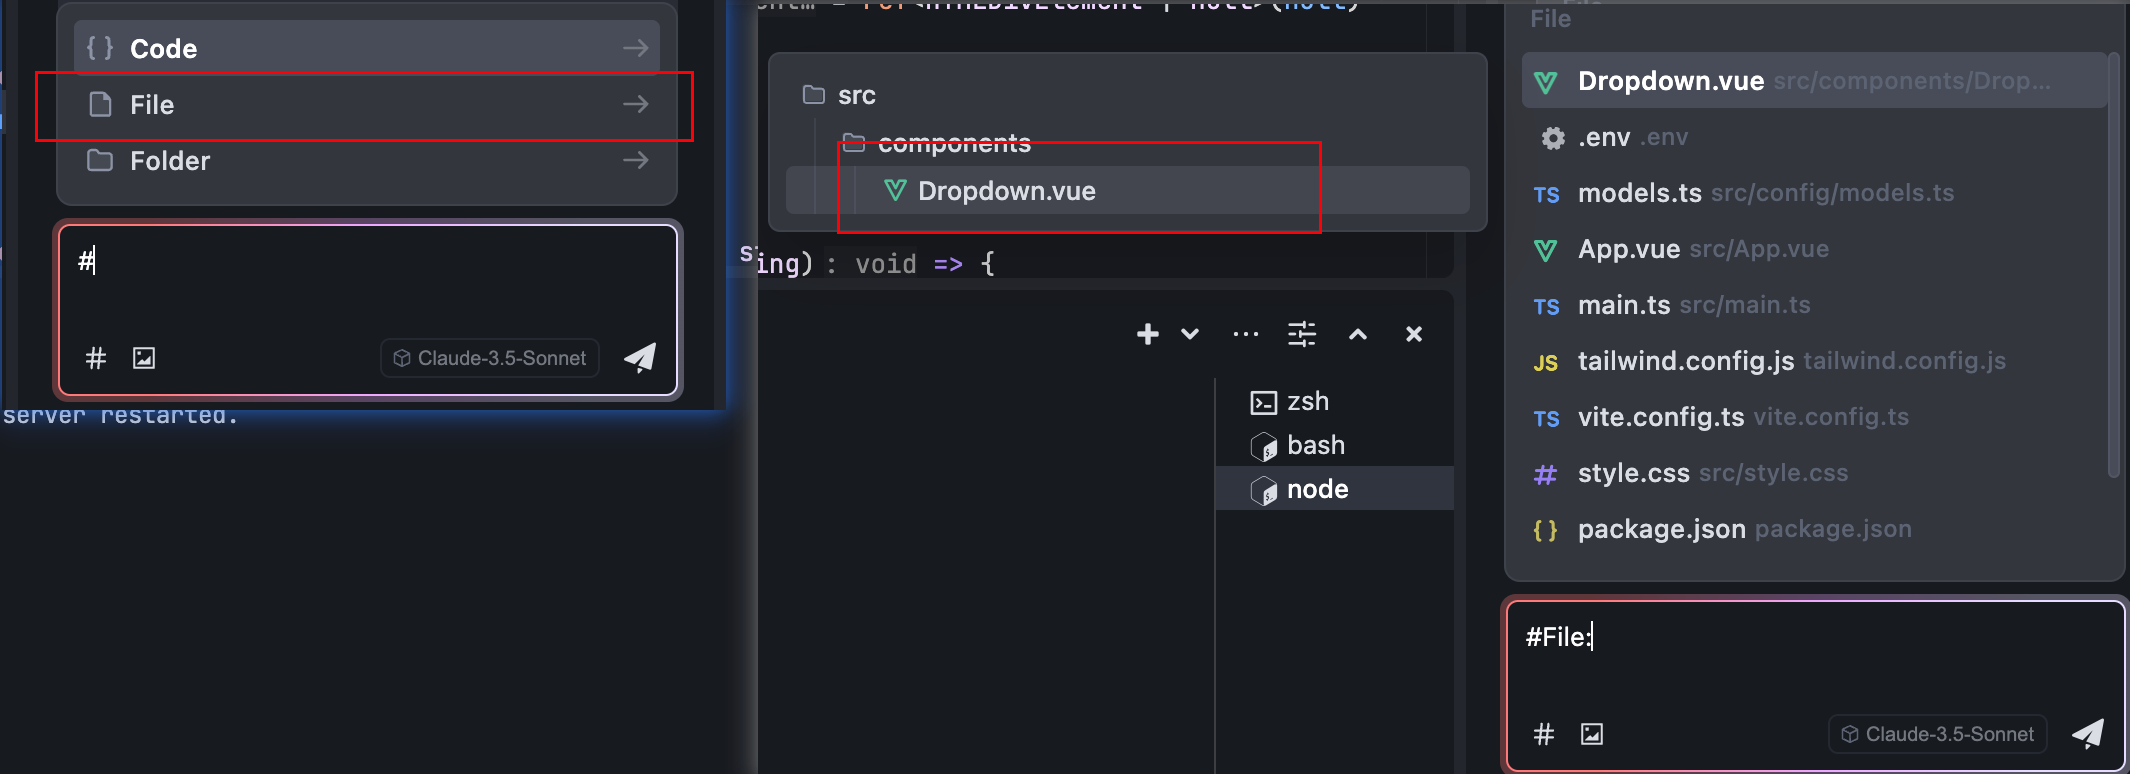Close the terminal panel
2130x774 pixels.
(x=1413, y=334)
